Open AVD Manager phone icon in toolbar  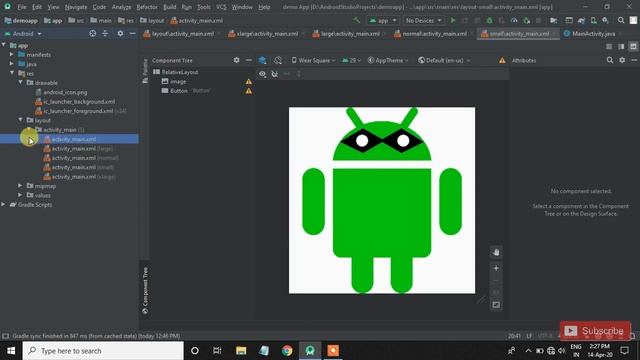pos(593,20)
